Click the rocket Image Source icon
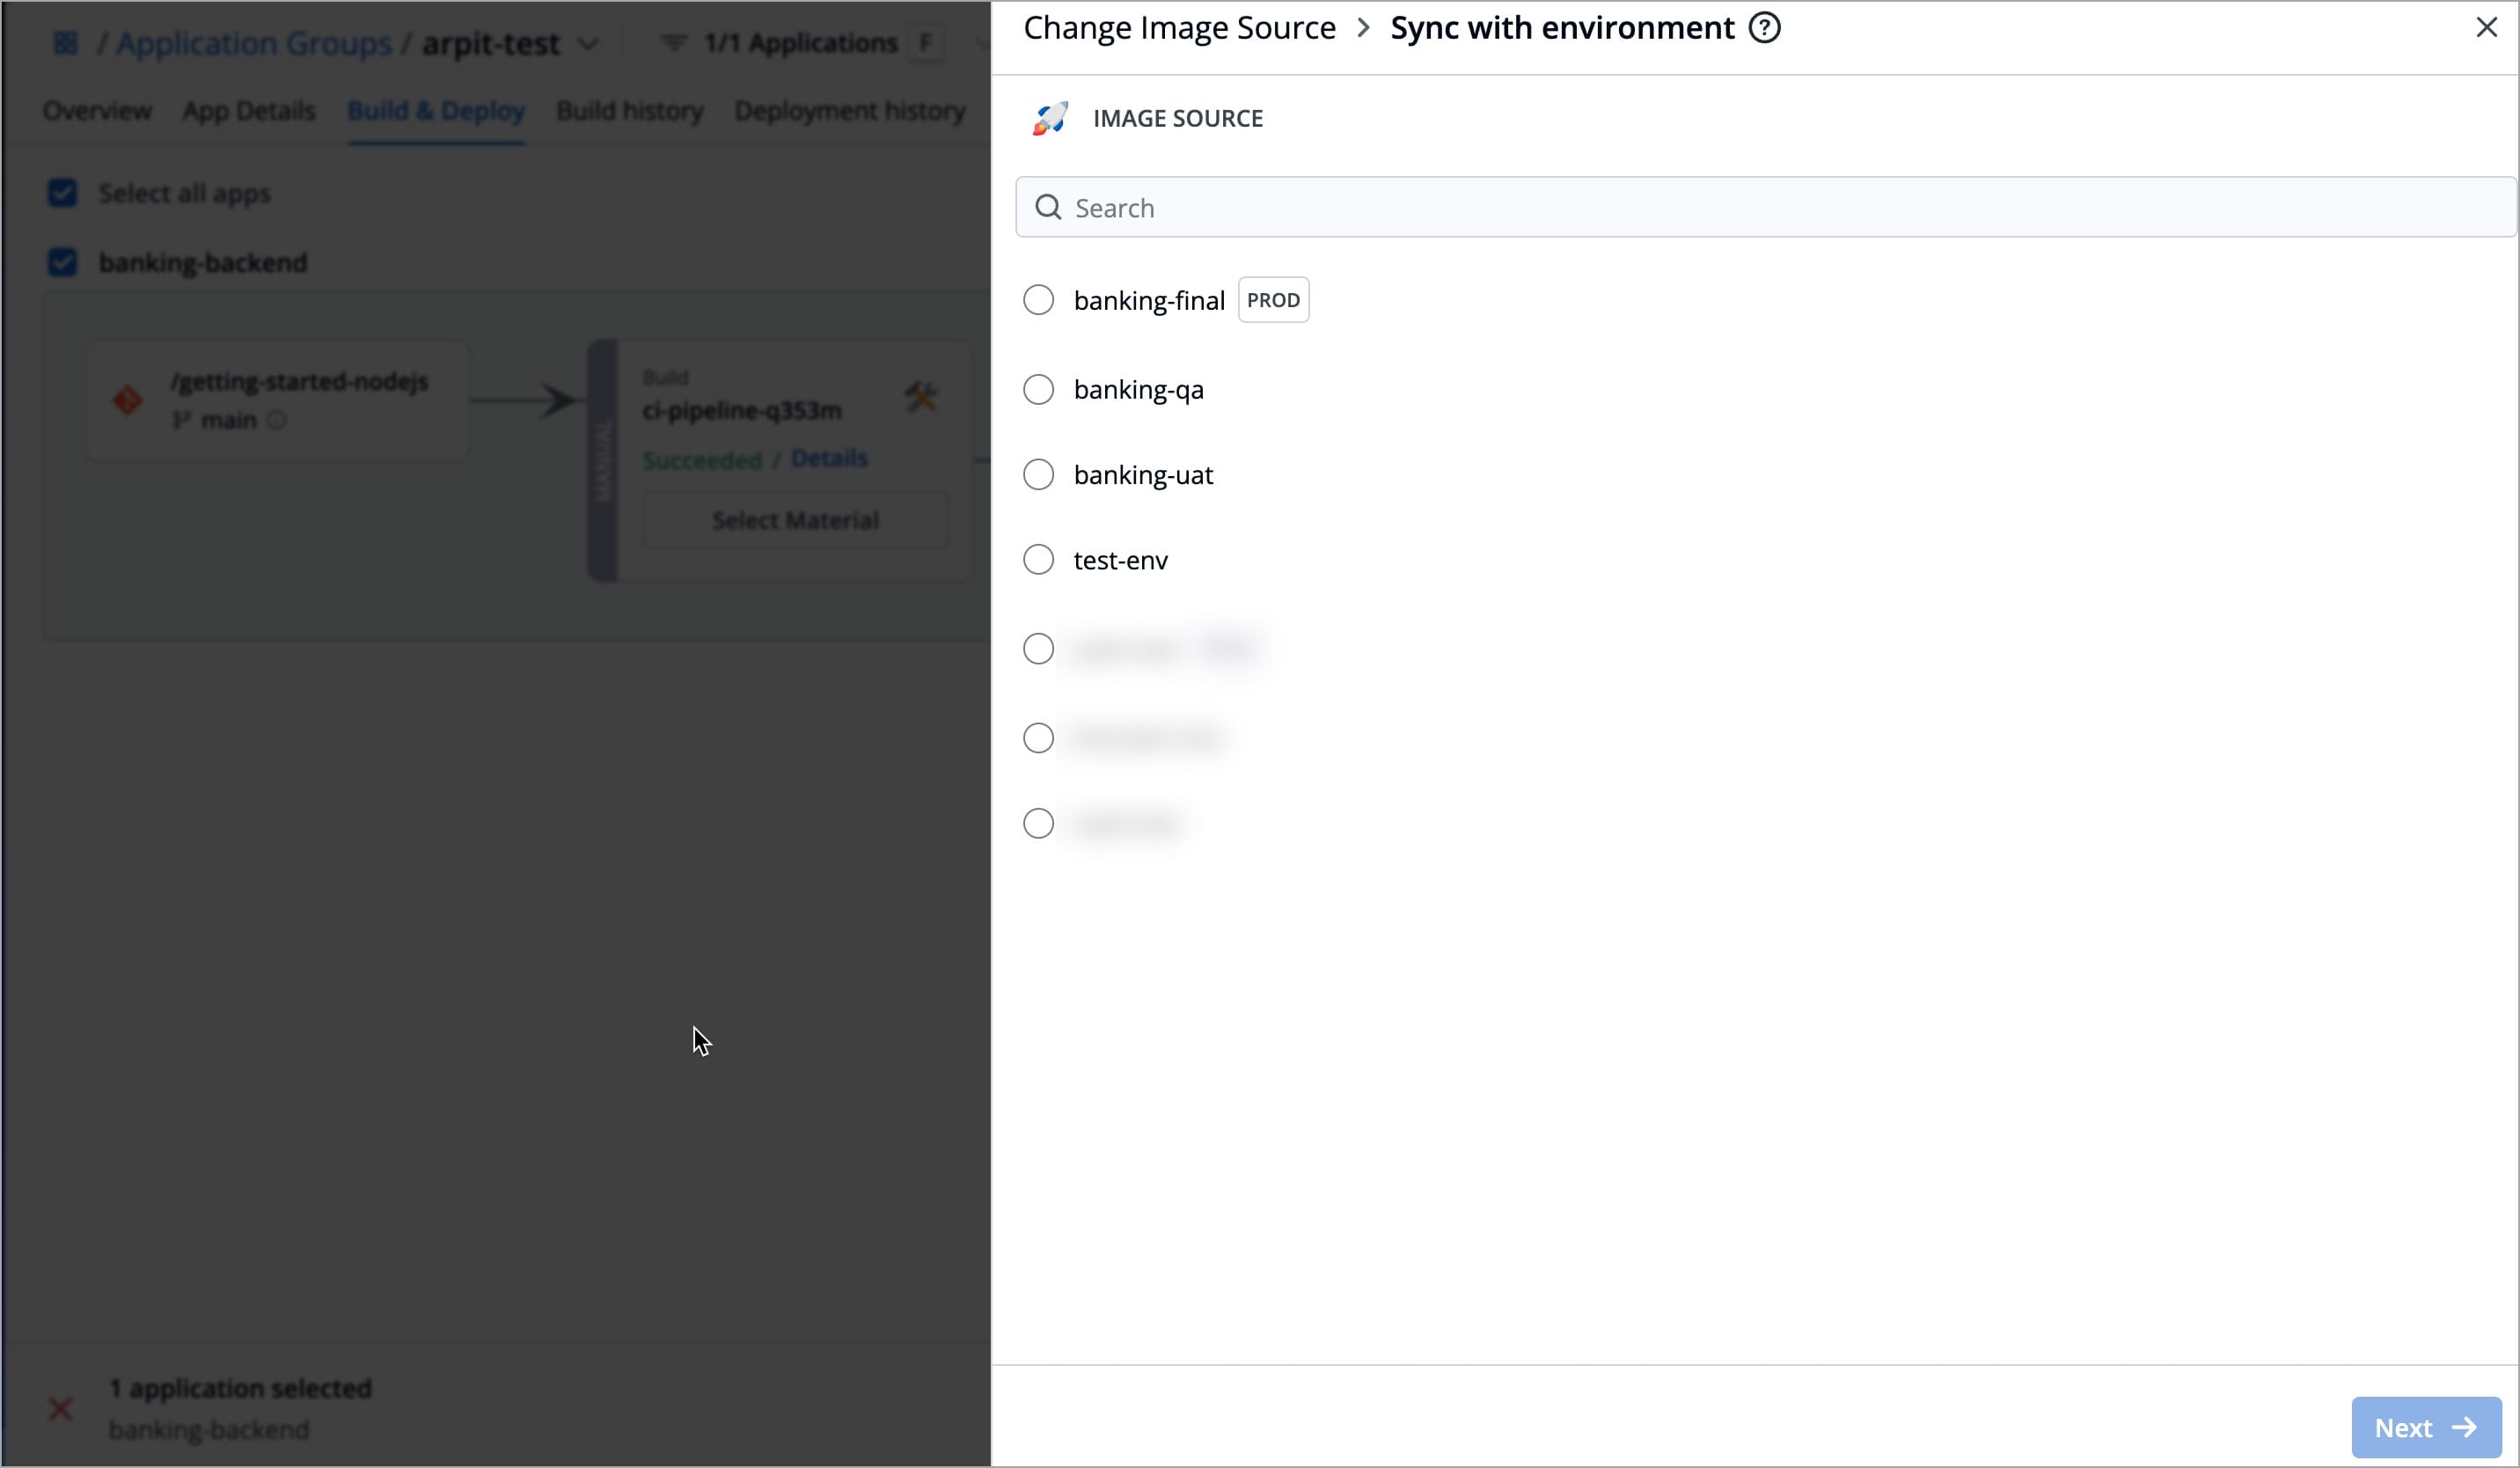Viewport: 2520px width, 1468px height. coord(1050,118)
